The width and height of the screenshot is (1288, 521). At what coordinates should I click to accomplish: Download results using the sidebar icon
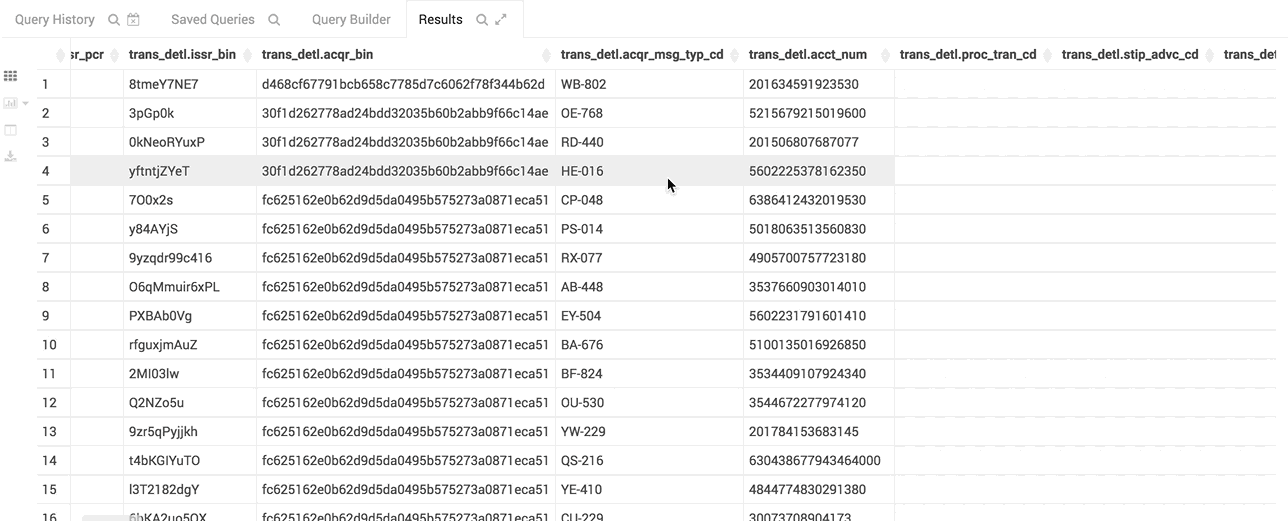[11, 156]
